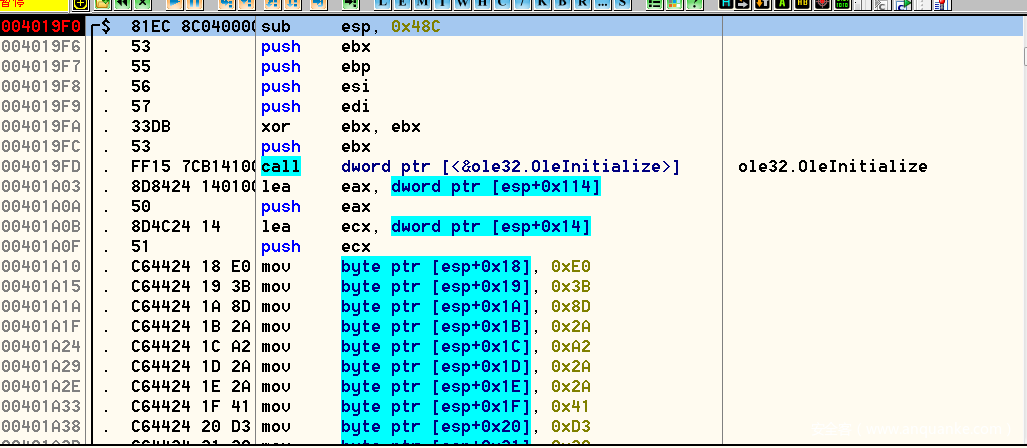The image size is (1027, 448).
Task: Run the program with the play icon
Action: [174, 4]
